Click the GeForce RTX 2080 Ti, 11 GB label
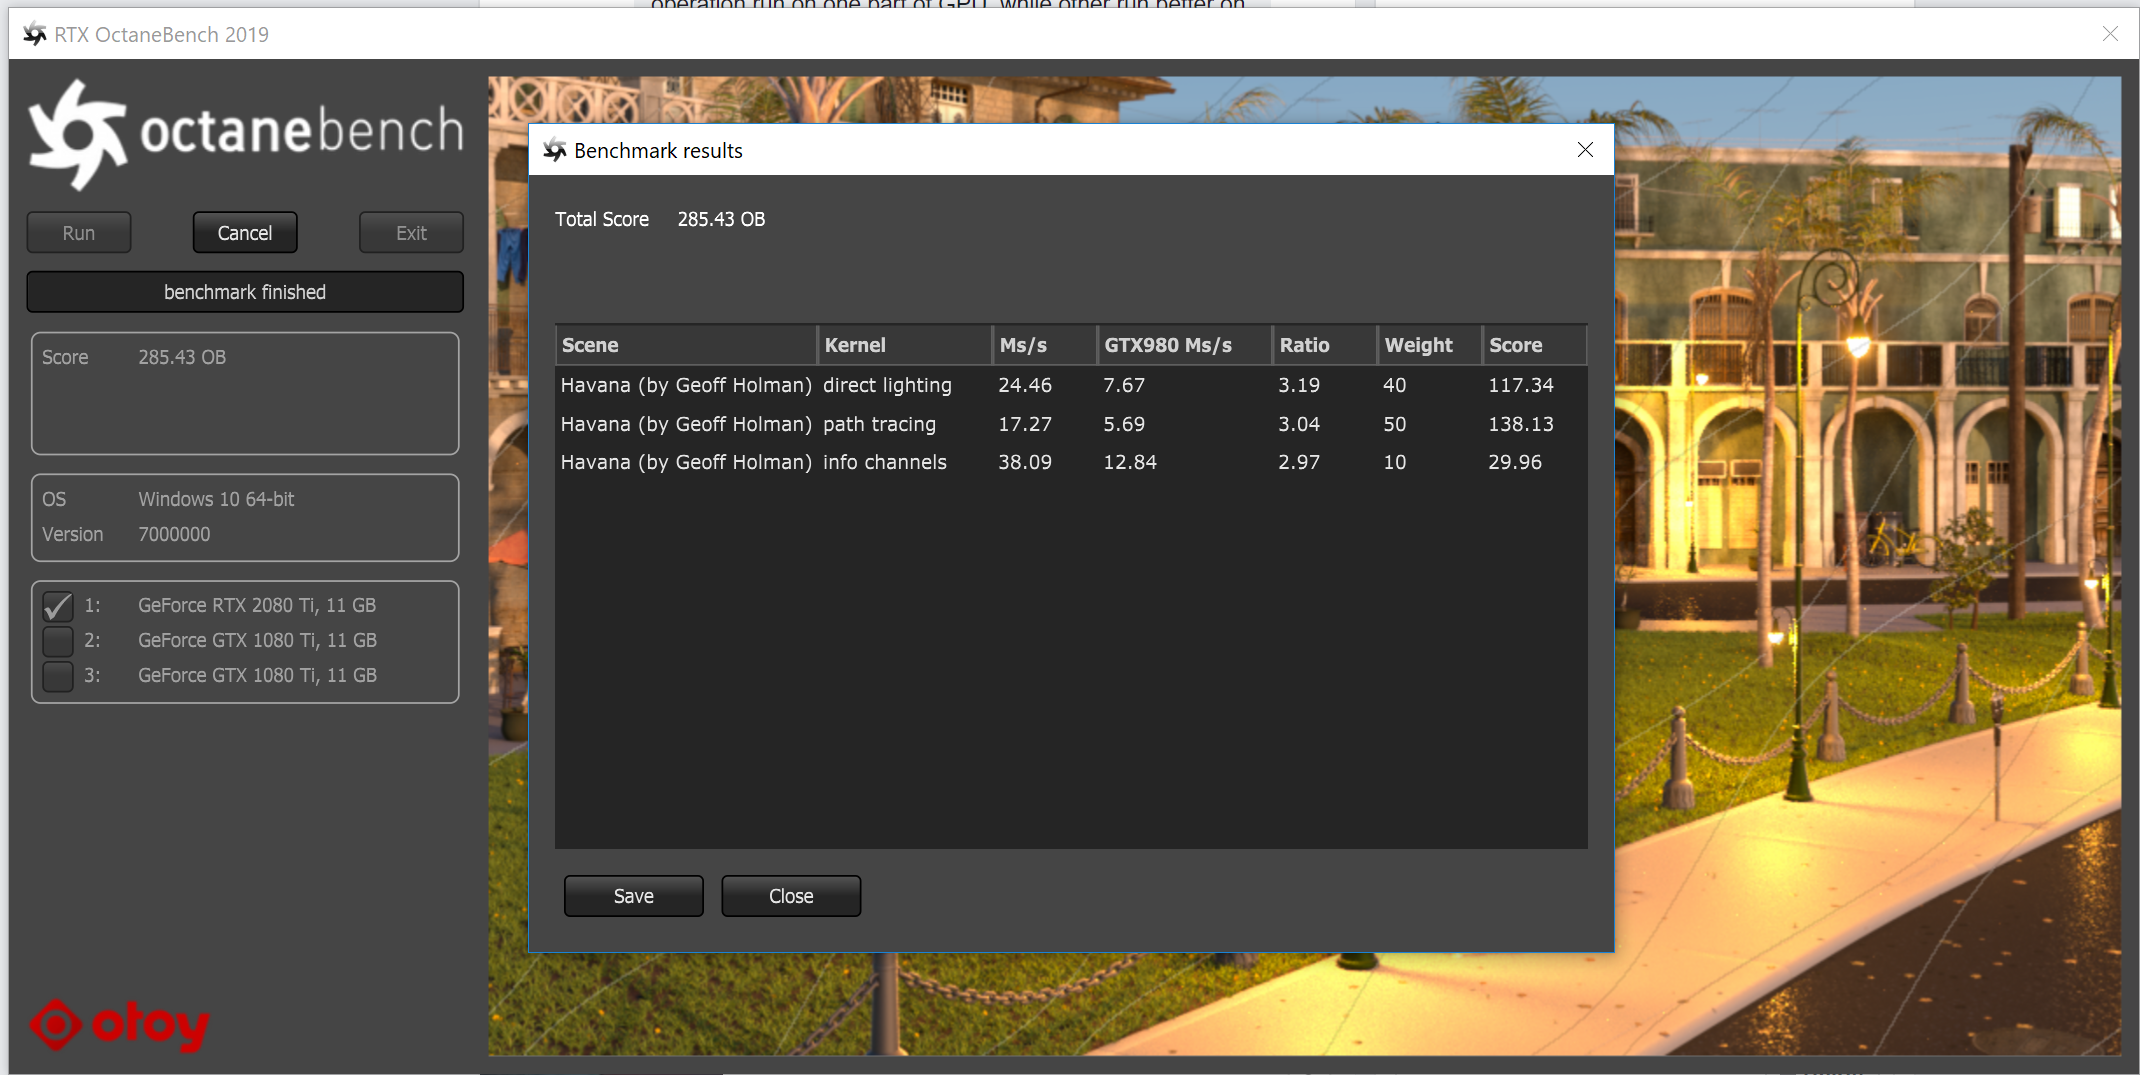Viewport: 2140px width, 1075px height. pyautogui.click(x=257, y=605)
